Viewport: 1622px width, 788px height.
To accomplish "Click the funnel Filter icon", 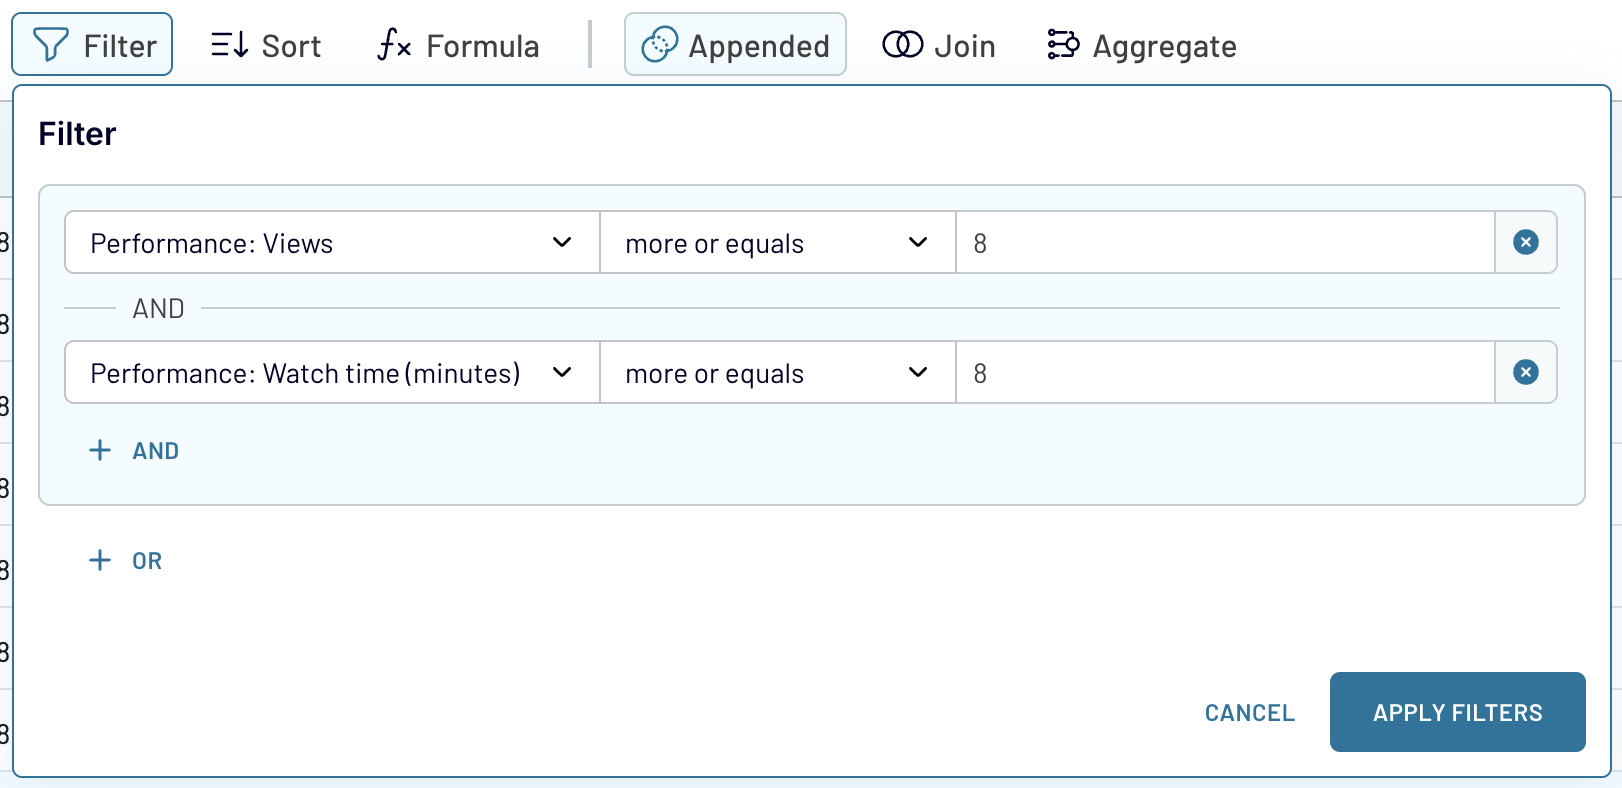I will click(51, 45).
